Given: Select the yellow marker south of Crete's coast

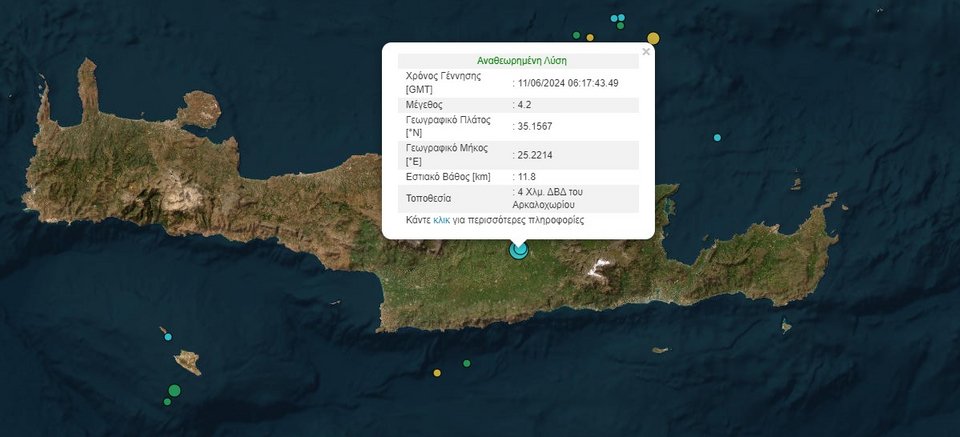Looking at the screenshot, I should point(437,373).
